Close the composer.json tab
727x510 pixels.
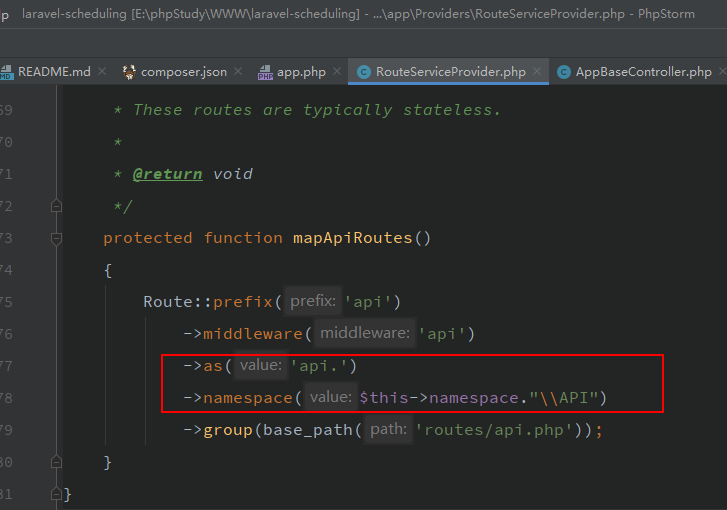click(x=238, y=72)
